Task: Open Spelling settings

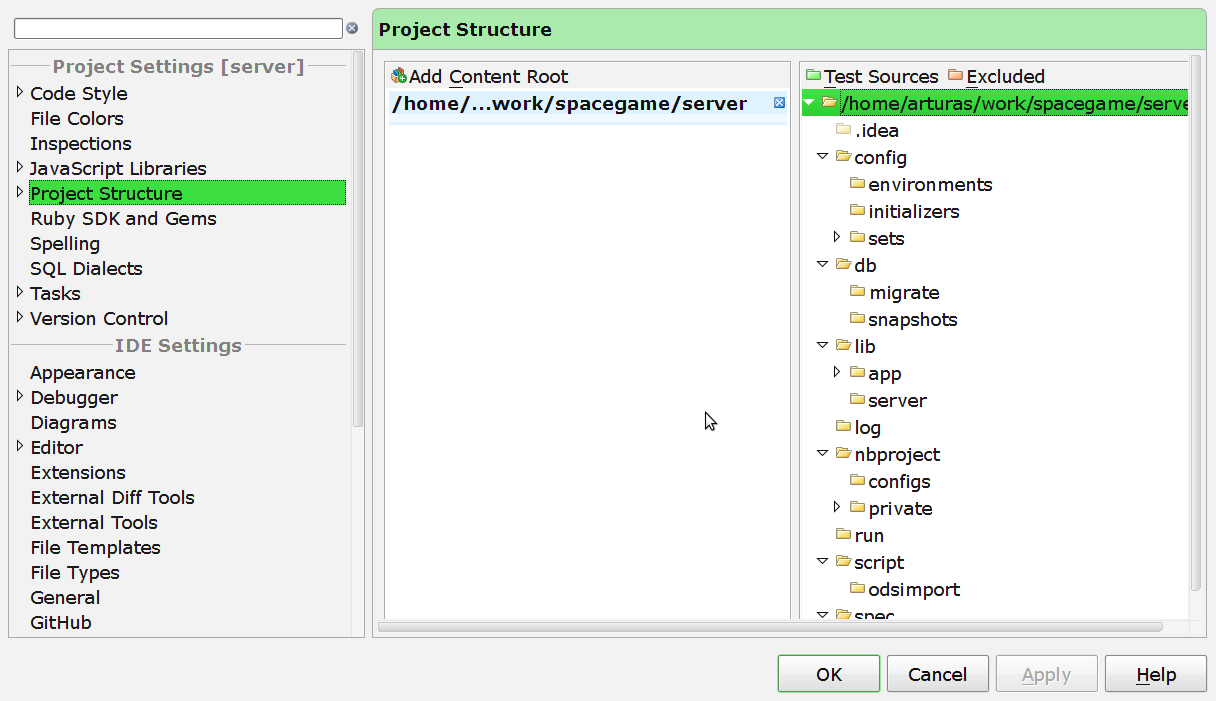Action: click(x=65, y=243)
